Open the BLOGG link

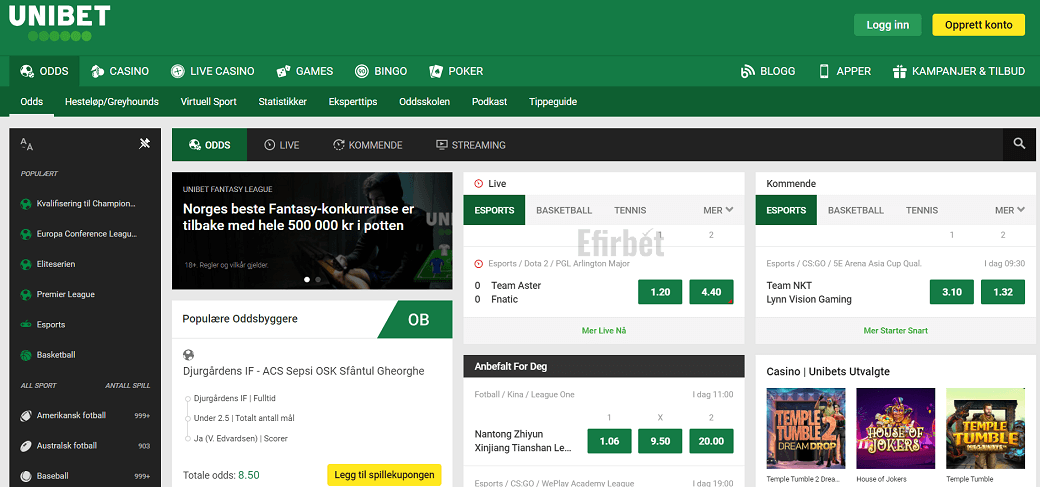click(768, 71)
